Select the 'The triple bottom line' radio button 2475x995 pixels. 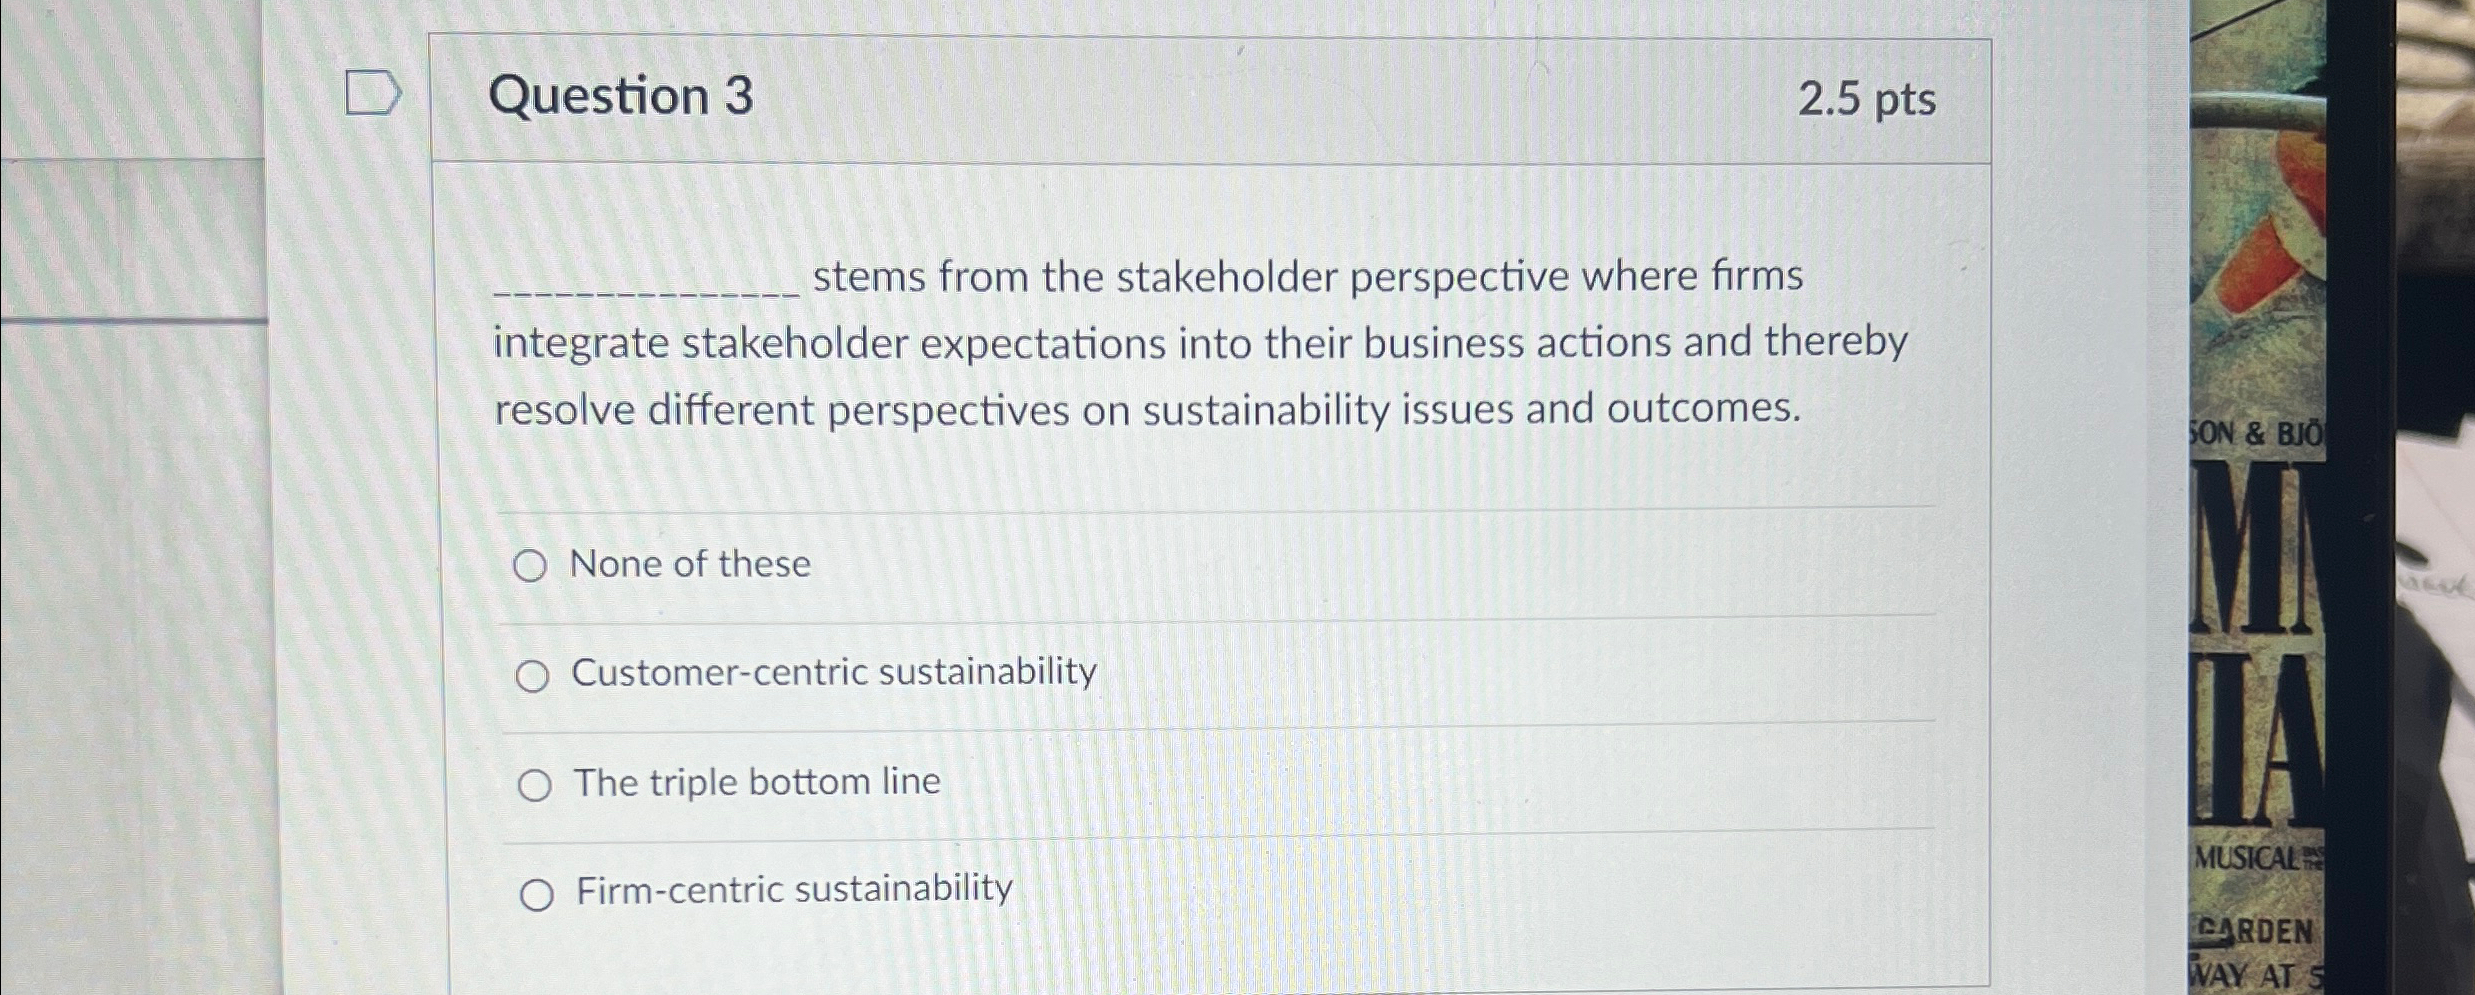pos(538,785)
